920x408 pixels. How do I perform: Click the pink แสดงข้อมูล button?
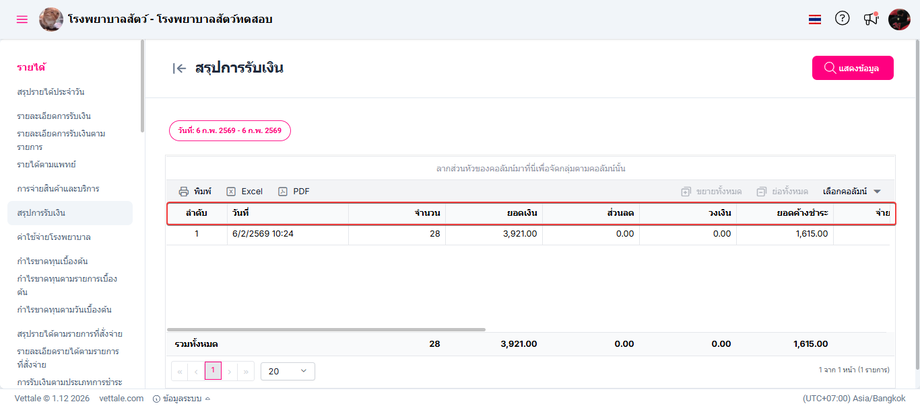point(852,68)
